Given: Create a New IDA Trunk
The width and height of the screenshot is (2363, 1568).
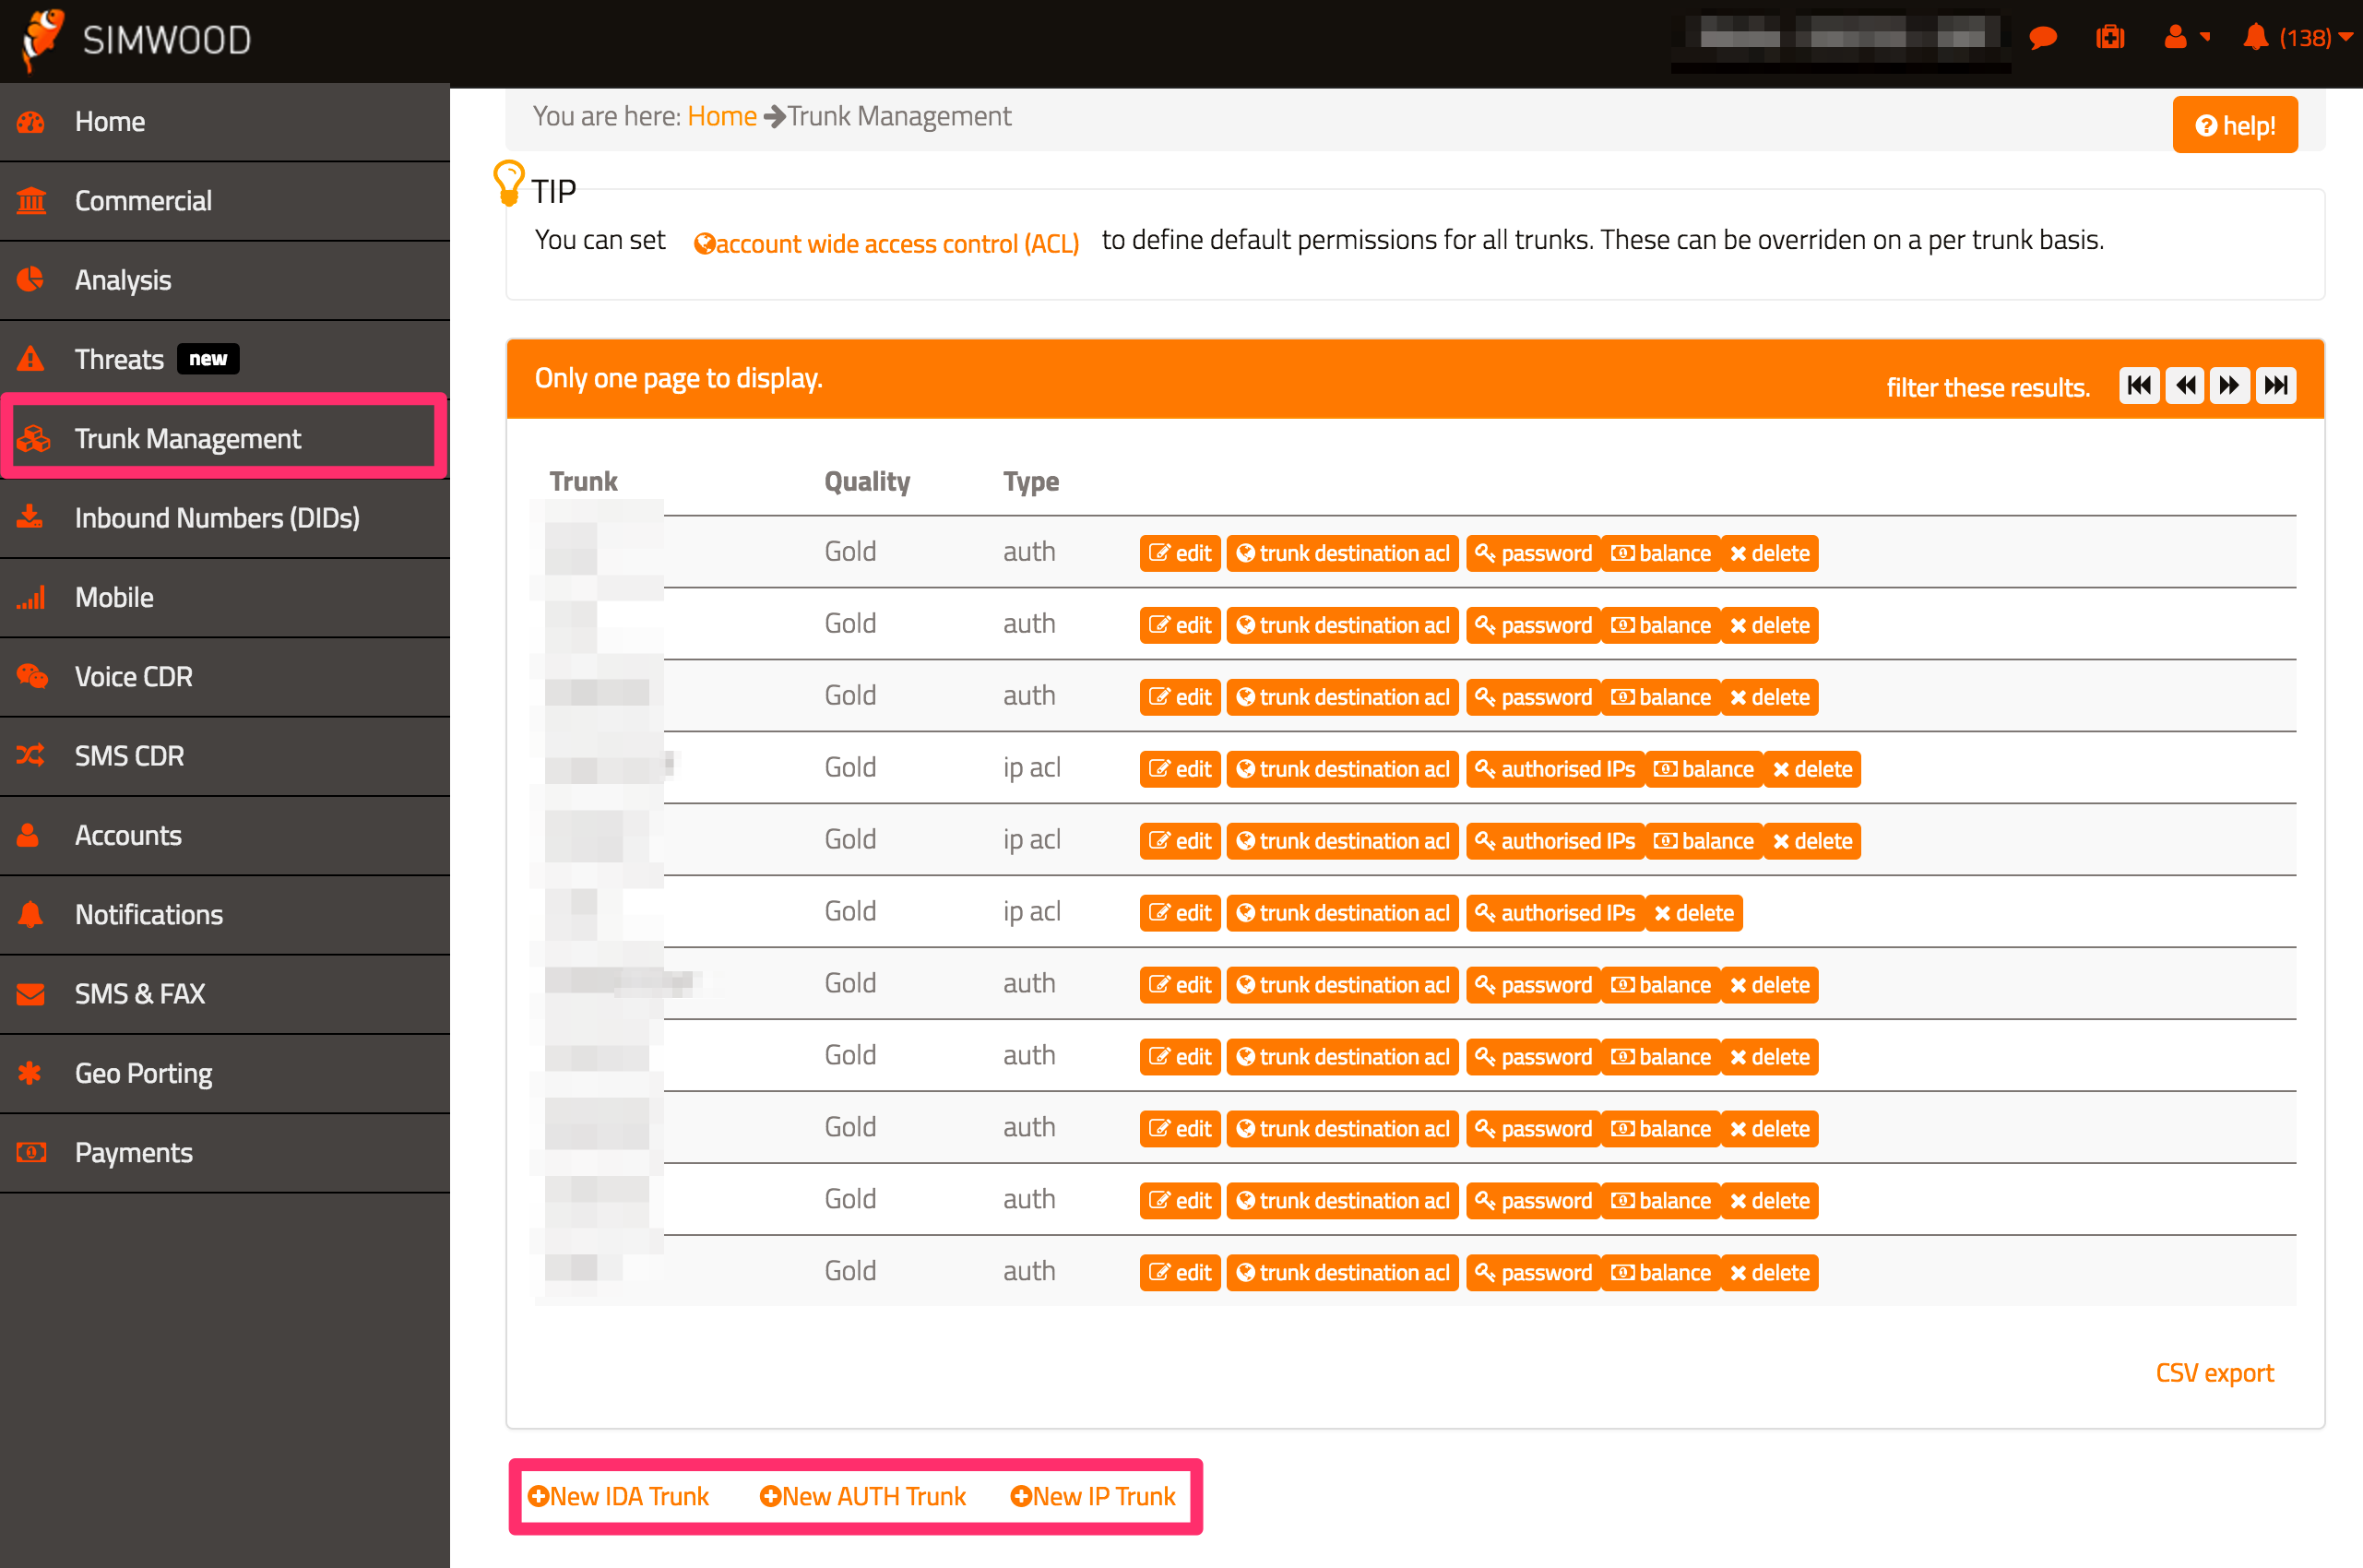Looking at the screenshot, I should pos(618,1496).
